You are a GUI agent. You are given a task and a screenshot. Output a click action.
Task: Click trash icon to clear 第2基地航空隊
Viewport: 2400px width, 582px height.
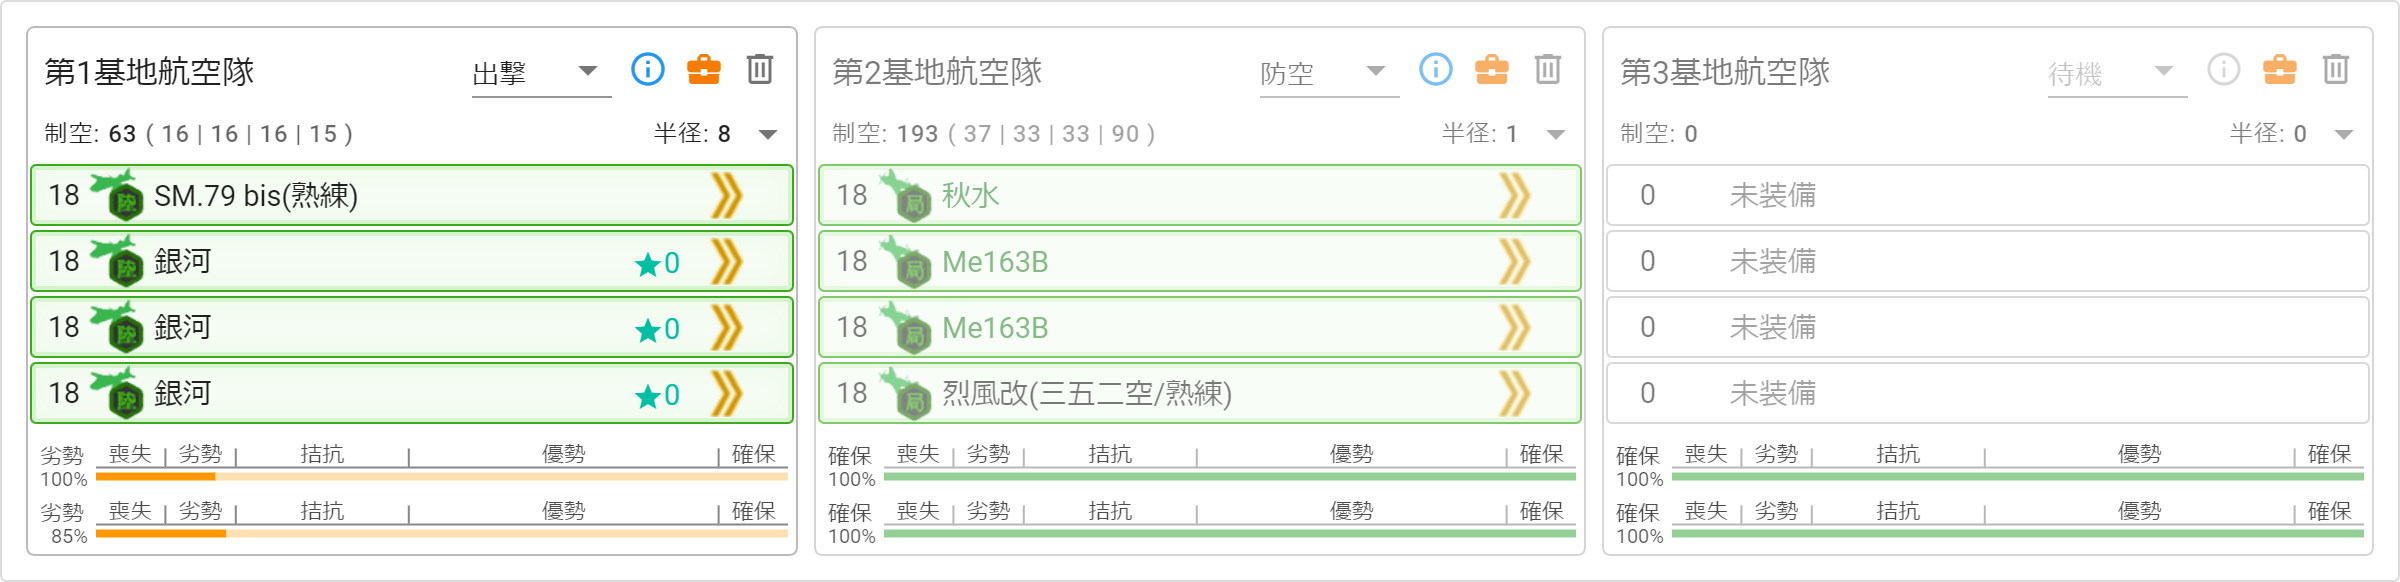[1548, 69]
